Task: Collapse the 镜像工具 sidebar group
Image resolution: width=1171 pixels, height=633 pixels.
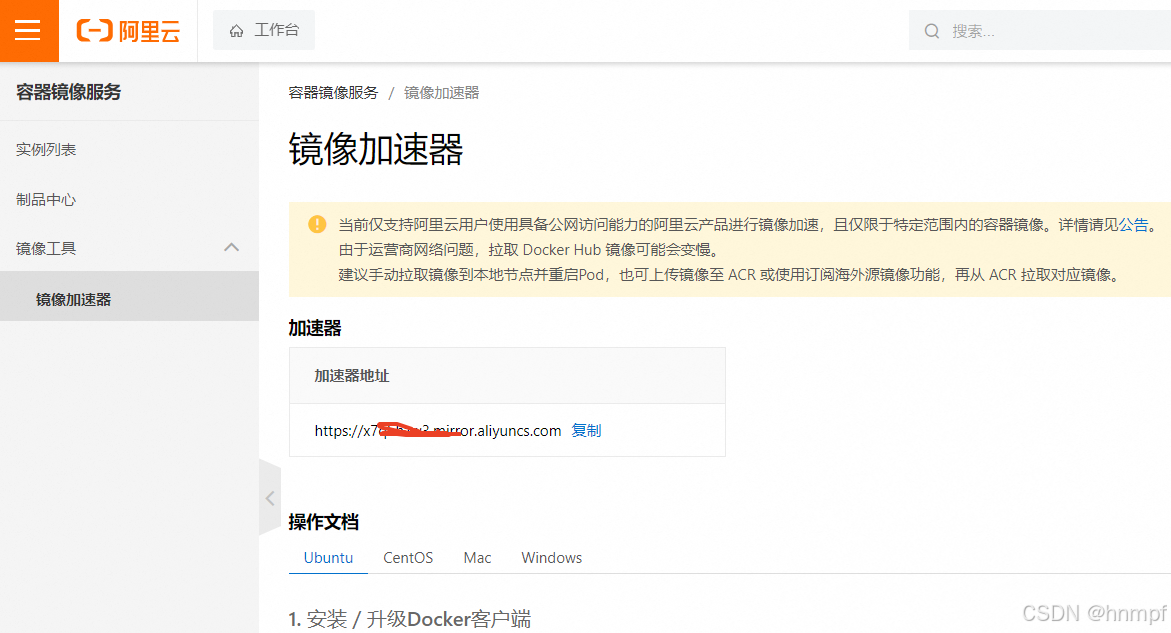Action: (232, 248)
